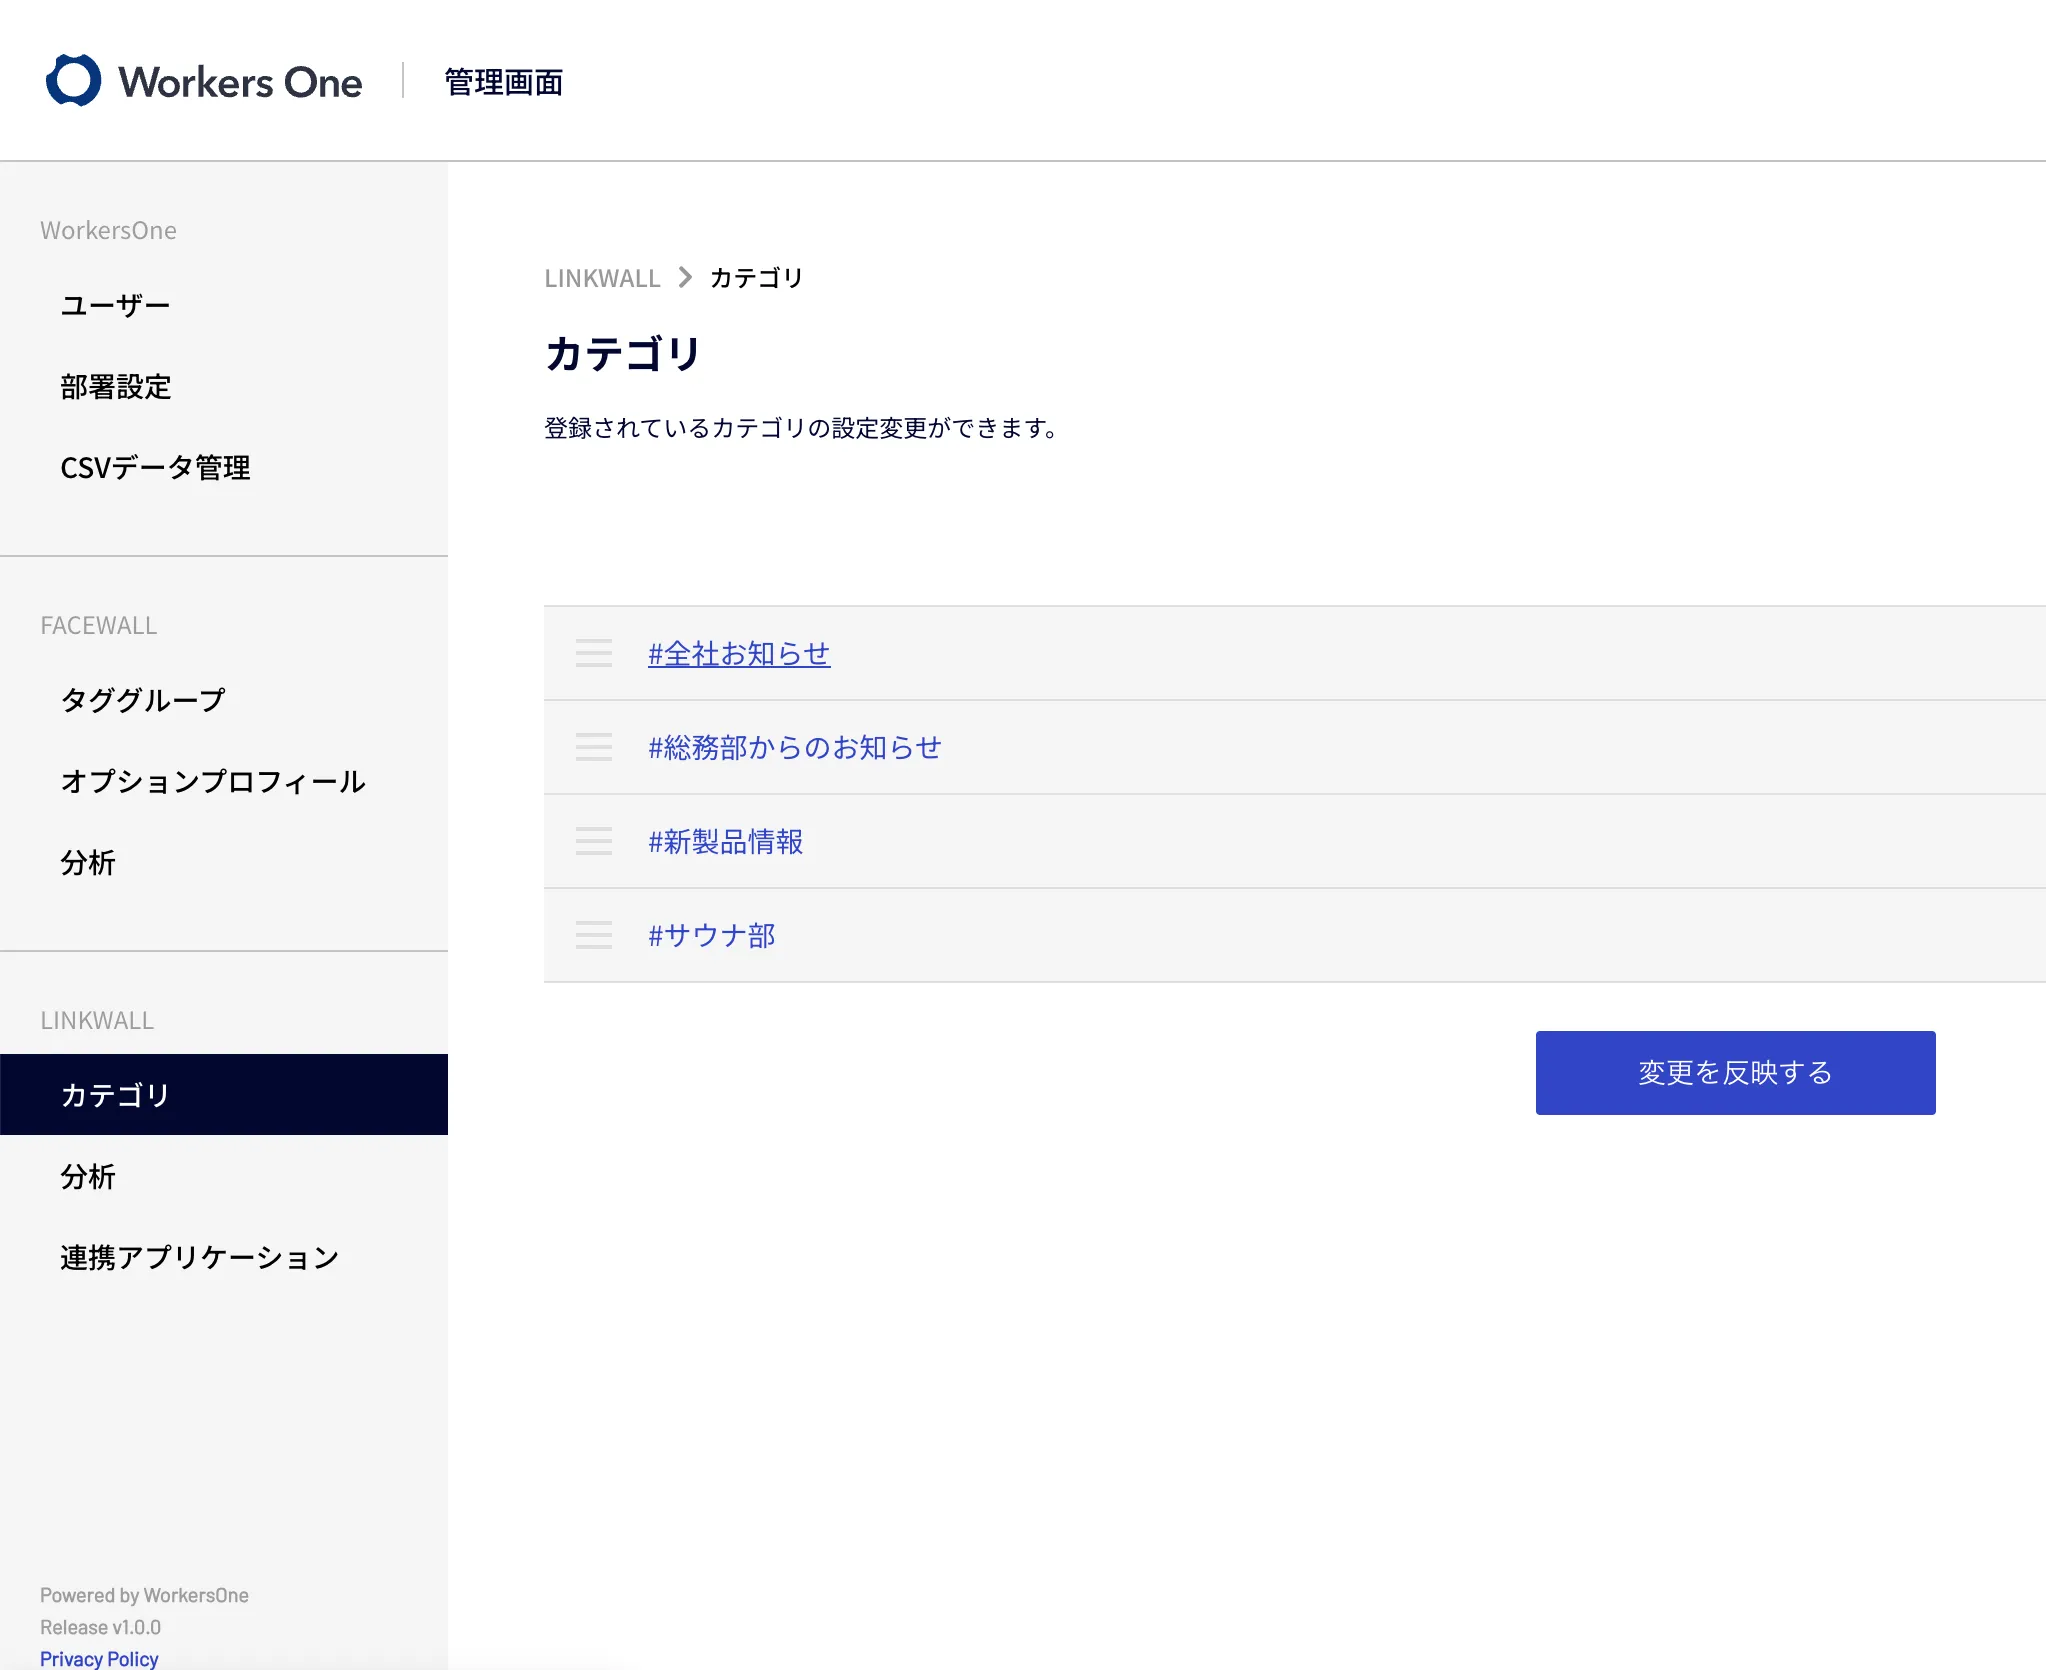
Task: Click the WorkersOne sidebar section label
Action: coord(108,230)
